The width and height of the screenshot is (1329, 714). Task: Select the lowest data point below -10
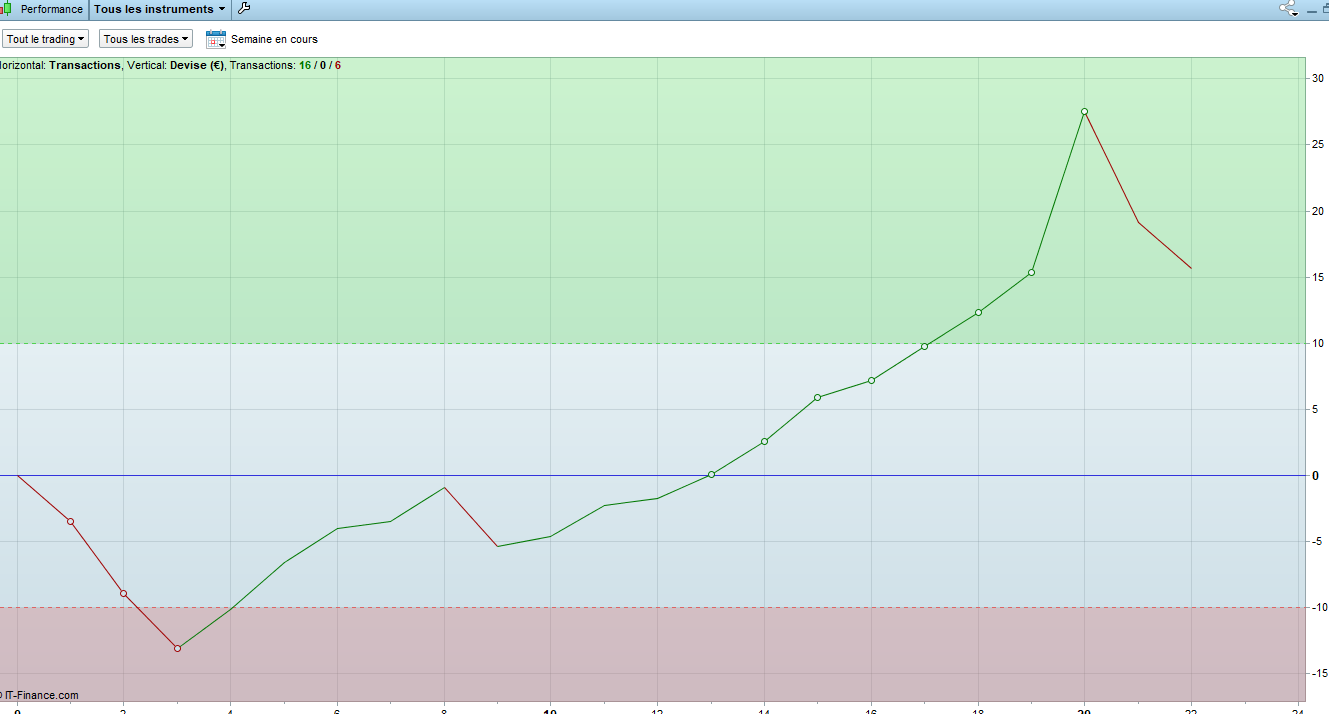177,648
